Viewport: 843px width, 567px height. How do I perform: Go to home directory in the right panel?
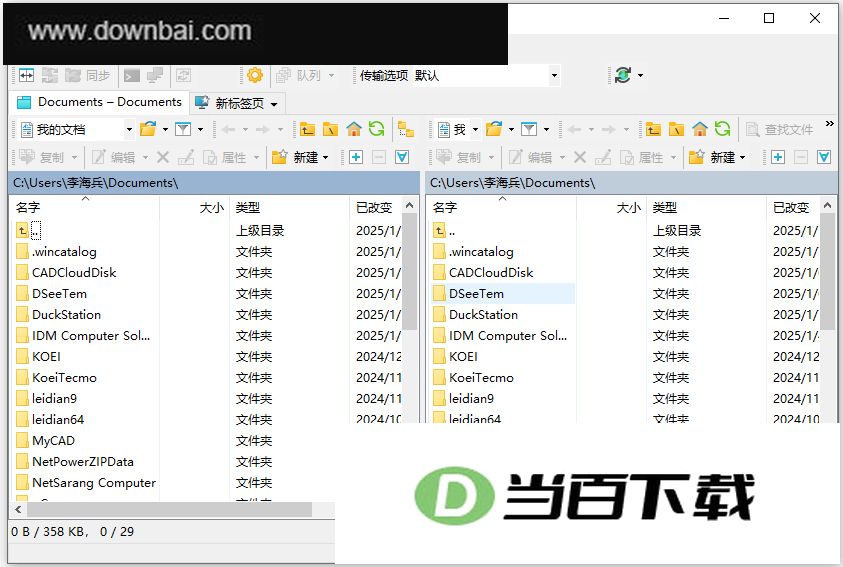[699, 129]
